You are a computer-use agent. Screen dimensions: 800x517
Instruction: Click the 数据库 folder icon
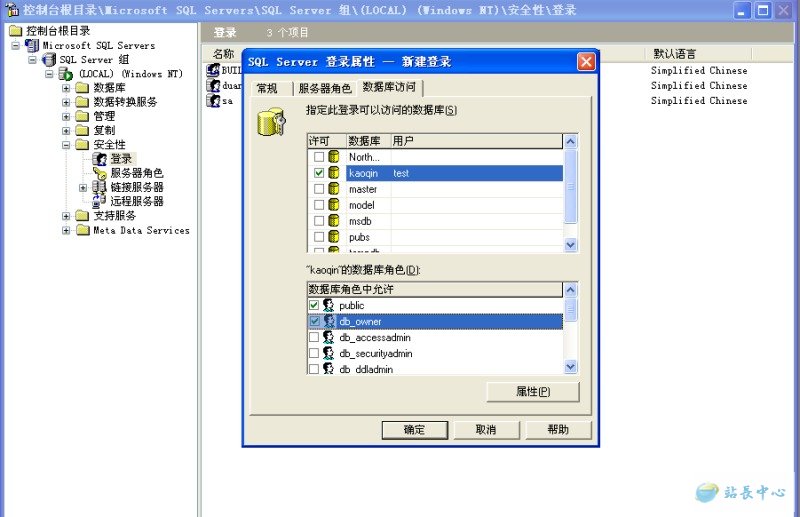[82, 88]
